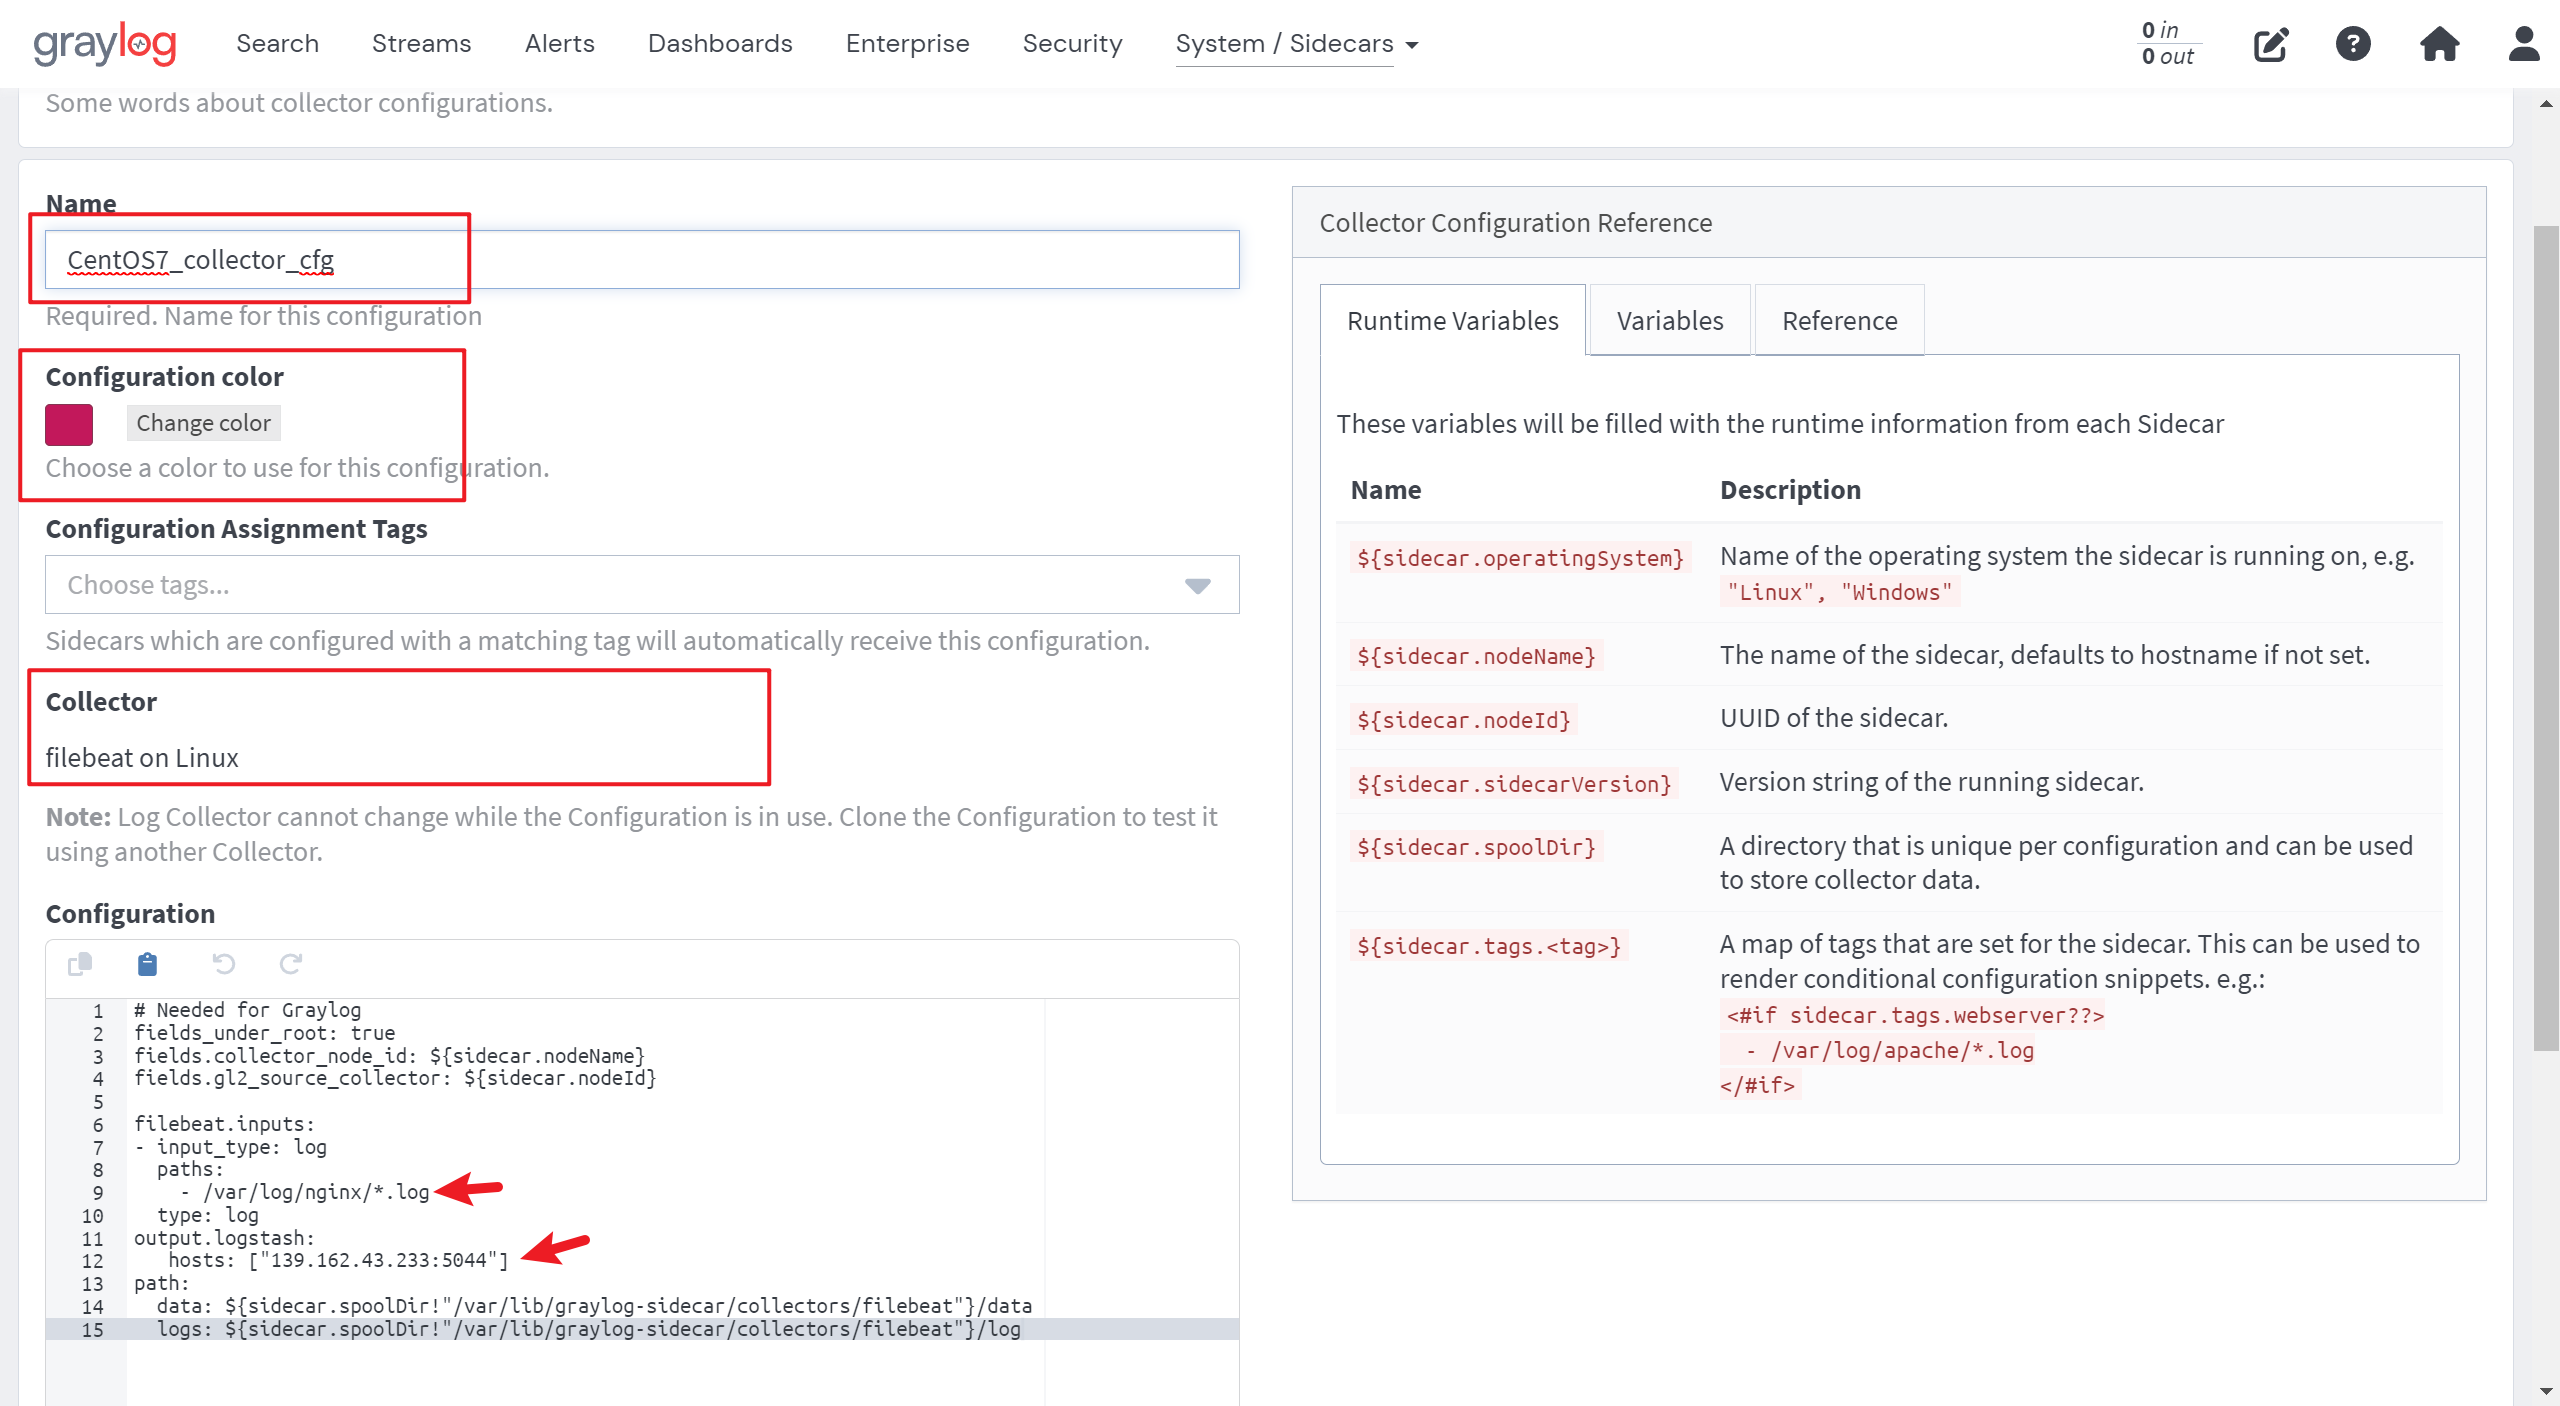Click the paste clipboard icon in editor
Viewport: 2560px width, 1406px height.
pos(147,964)
